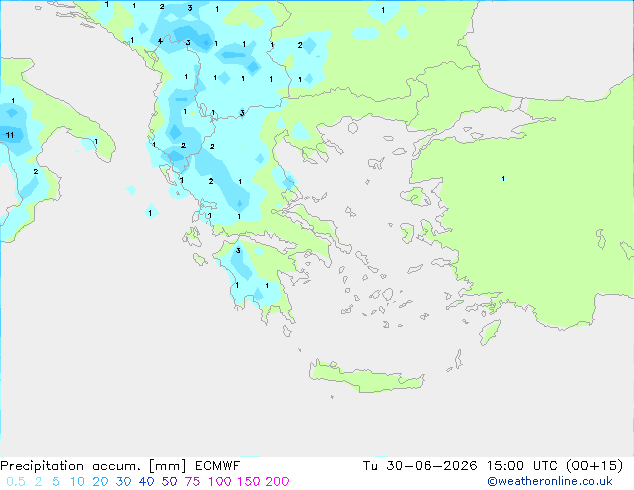Select the 20 mm legend entry
Viewport: 634px width, 490px height.
(x=100, y=482)
